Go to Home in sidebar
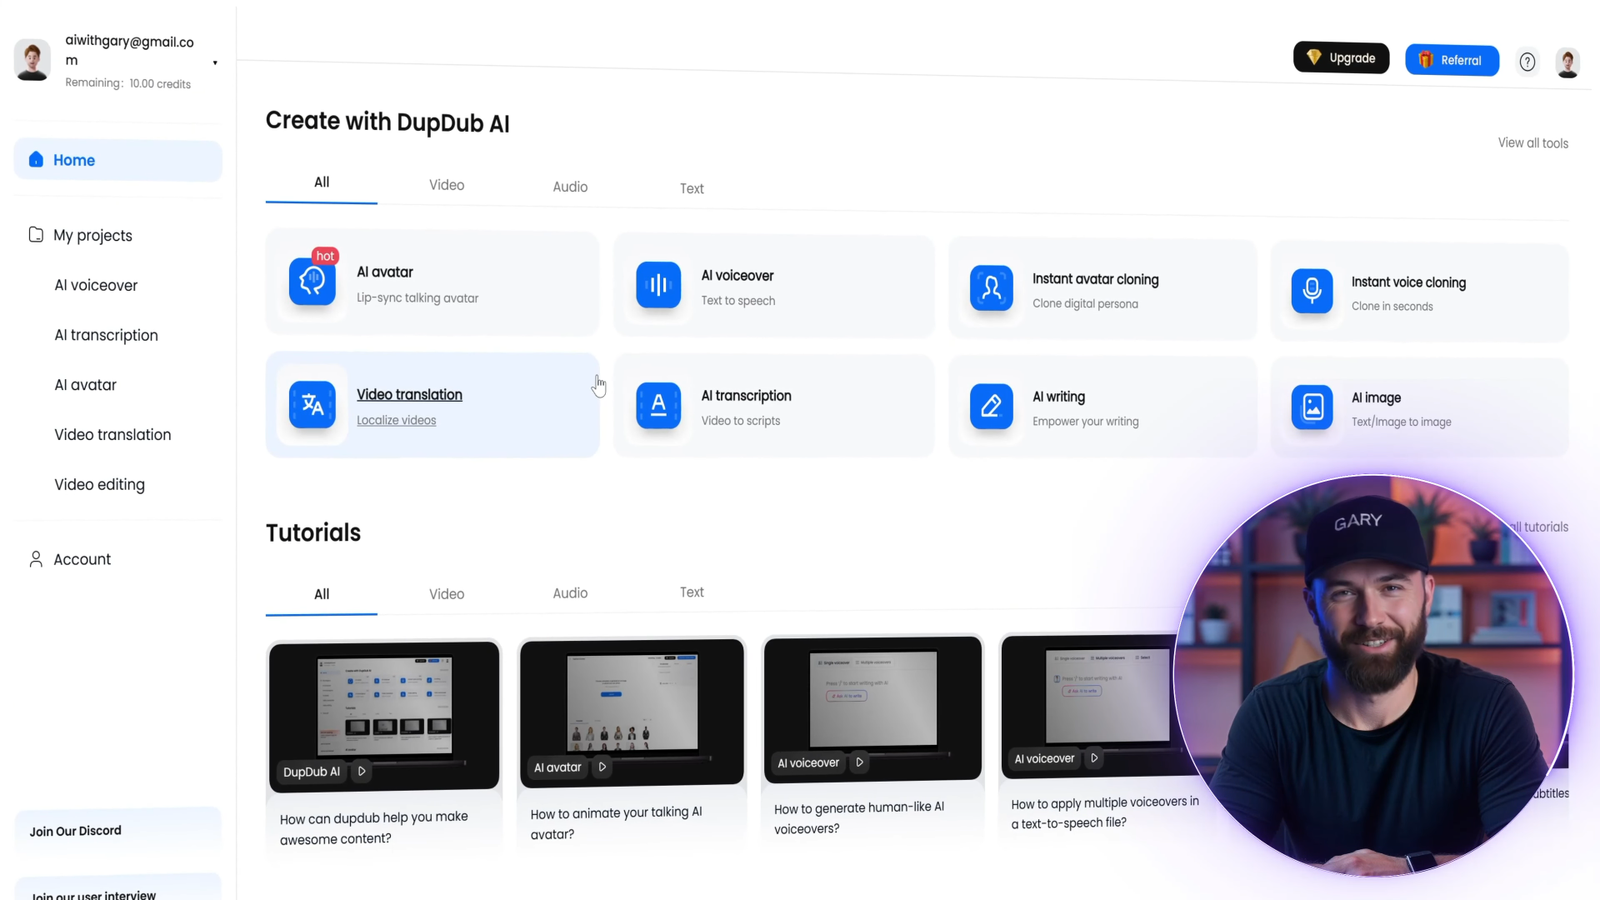The image size is (1600, 900). pyautogui.click(x=118, y=160)
